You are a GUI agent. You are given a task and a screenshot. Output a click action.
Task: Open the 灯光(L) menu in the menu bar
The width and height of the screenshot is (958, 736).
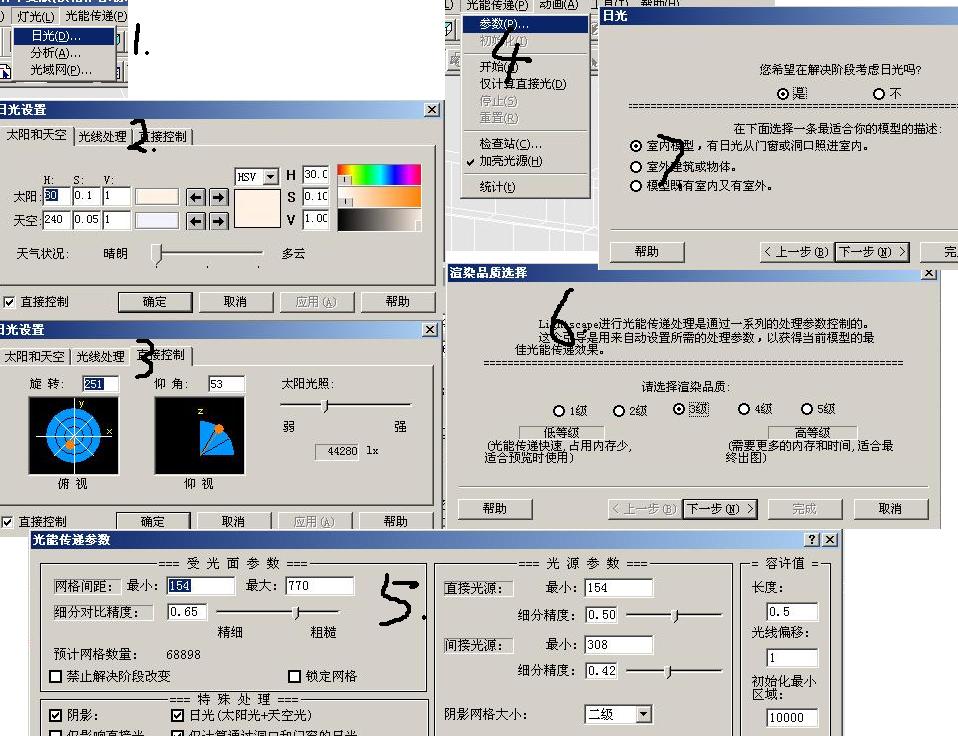coord(35,16)
